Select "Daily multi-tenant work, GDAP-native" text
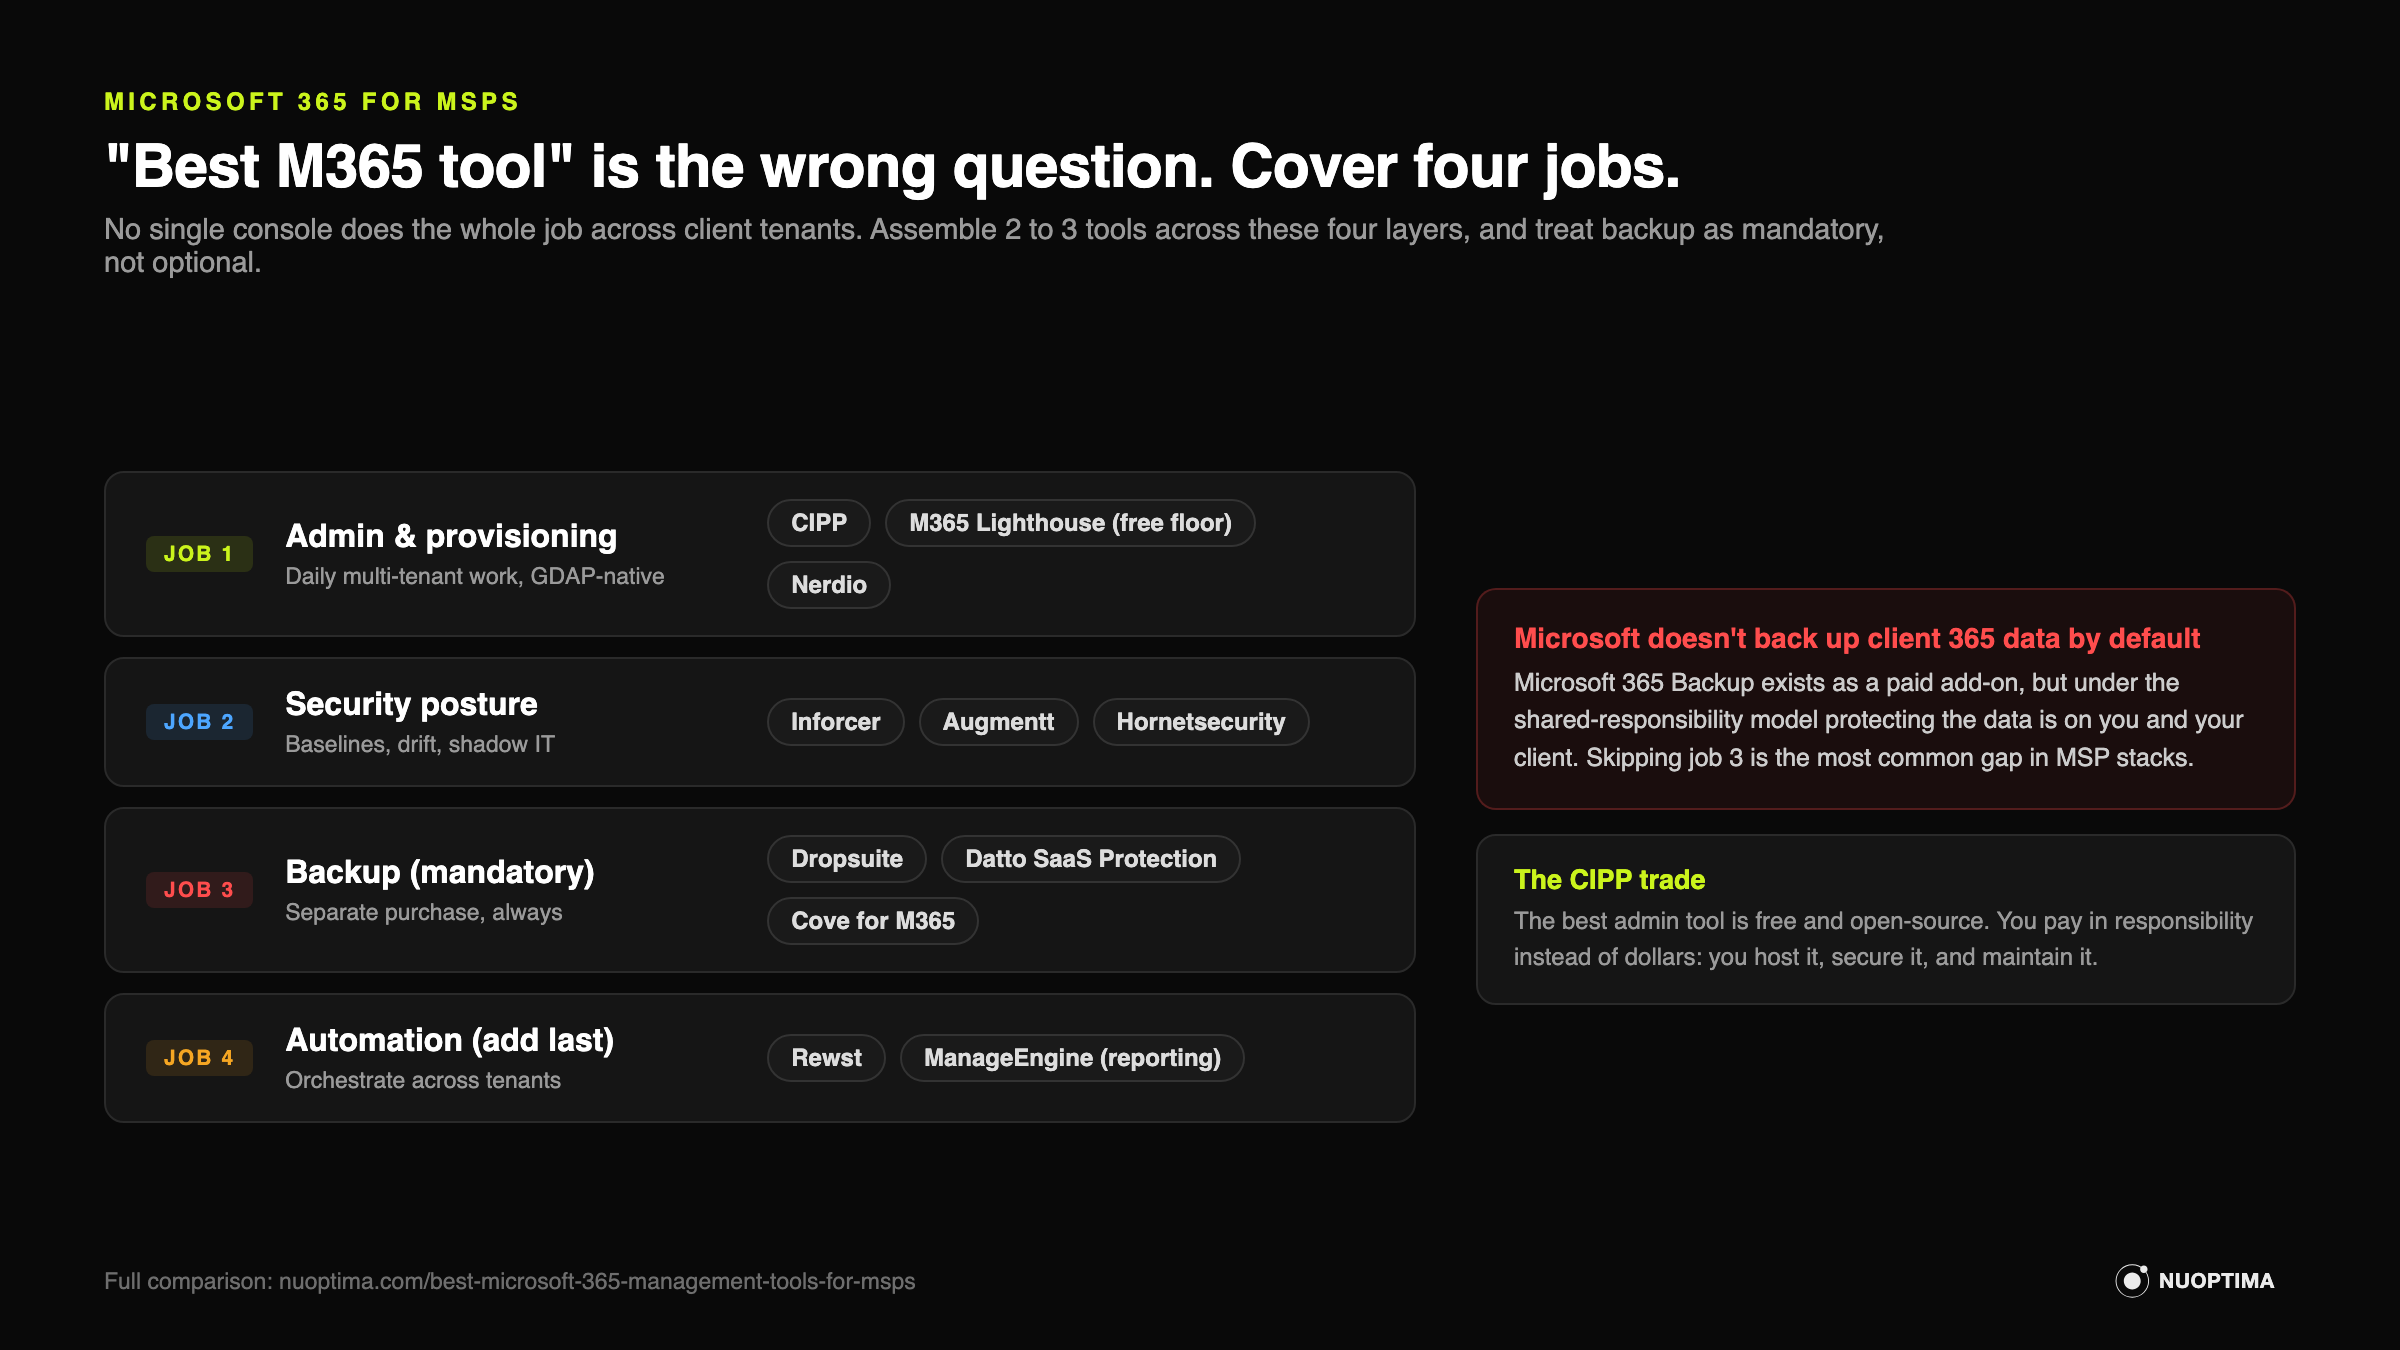Screen dimensions: 2400x1350 pyautogui.click(x=475, y=576)
